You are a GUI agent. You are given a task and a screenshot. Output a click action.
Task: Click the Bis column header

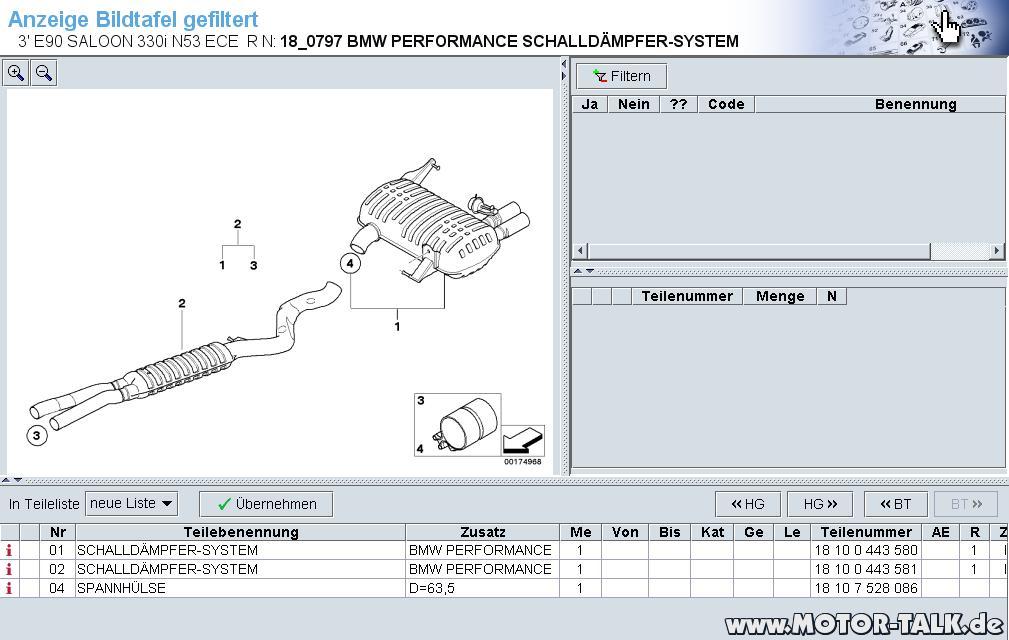(669, 532)
